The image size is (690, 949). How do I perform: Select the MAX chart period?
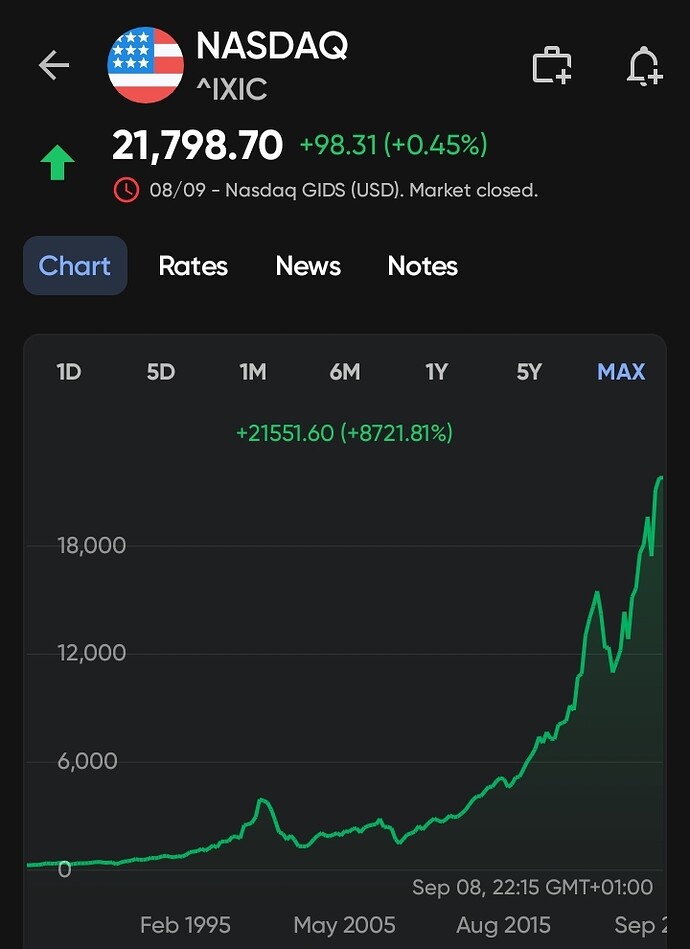(621, 372)
